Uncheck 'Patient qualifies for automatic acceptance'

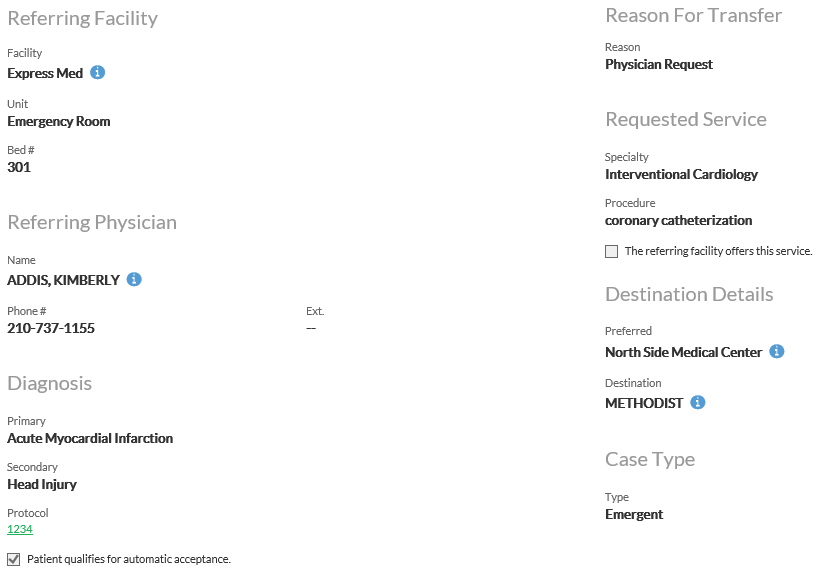point(13,559)
